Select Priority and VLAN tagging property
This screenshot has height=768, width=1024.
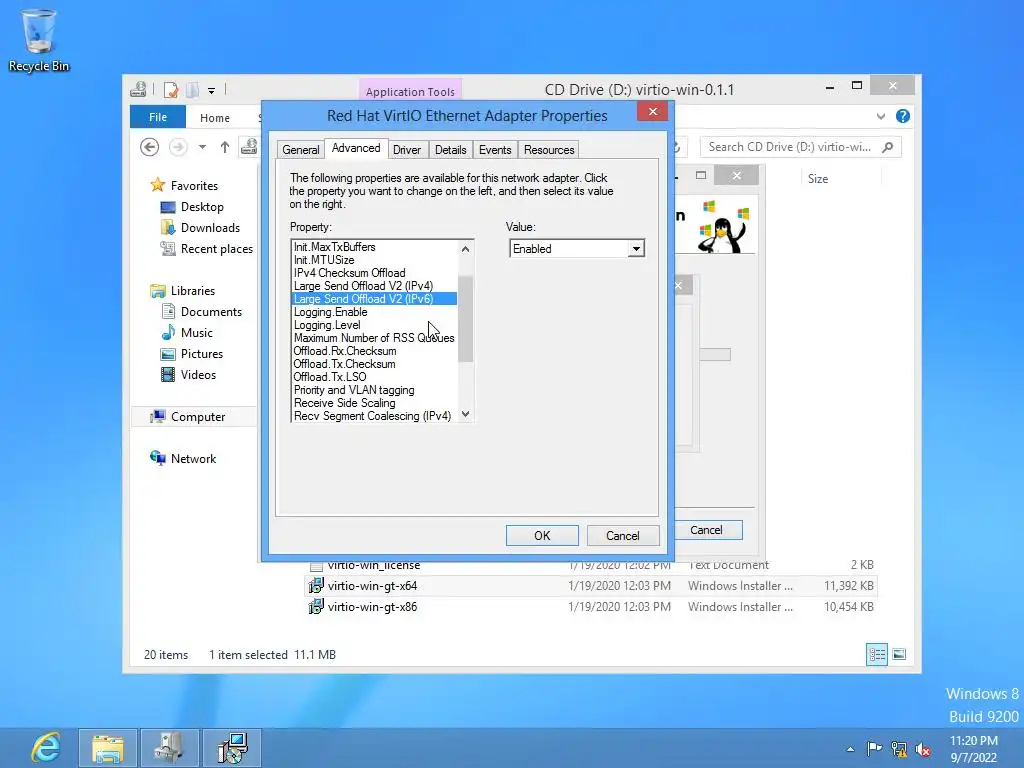[374, 390]
